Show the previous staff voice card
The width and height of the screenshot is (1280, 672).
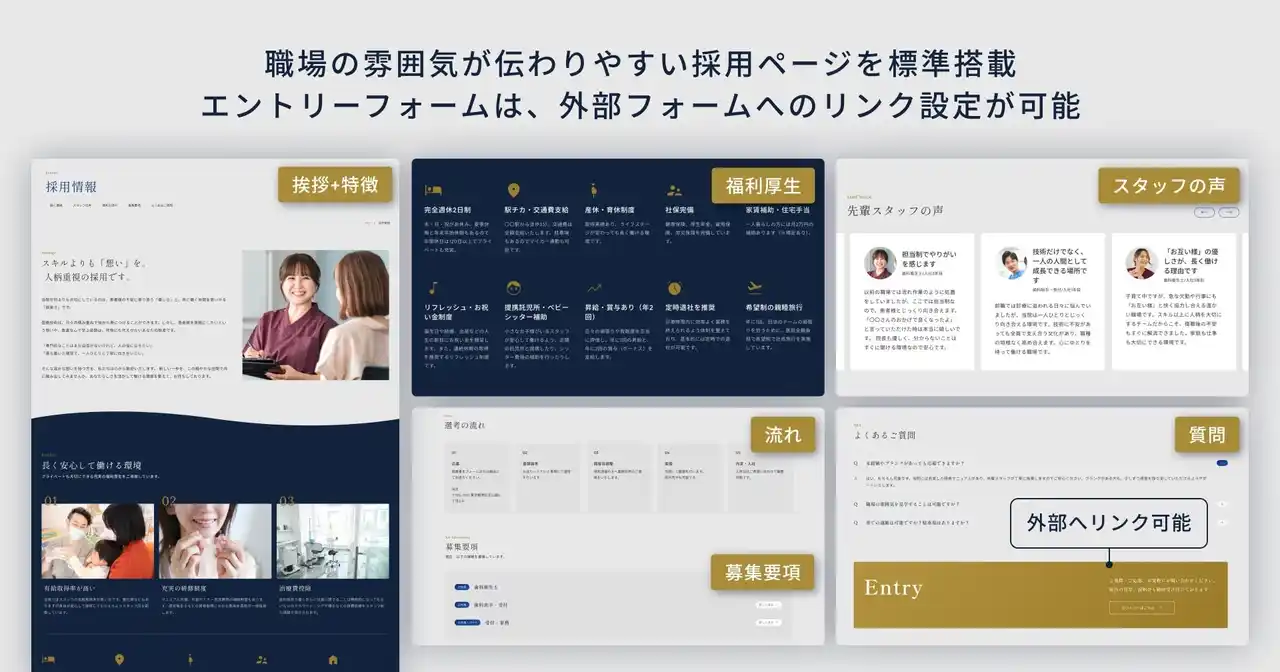[x=1205, y=212]
